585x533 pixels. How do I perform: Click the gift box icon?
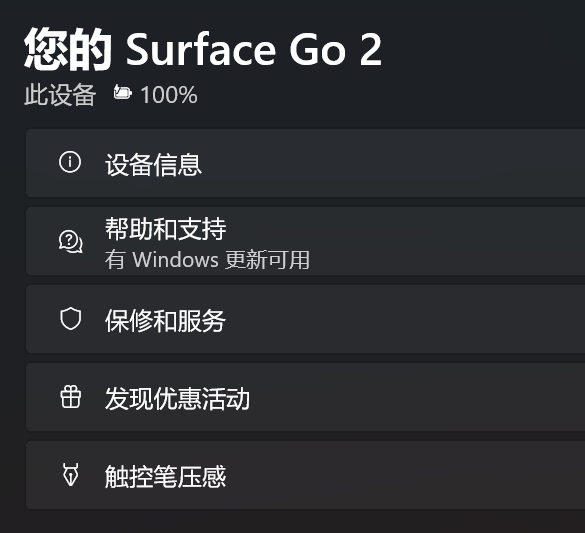click(x=71, y=397)
